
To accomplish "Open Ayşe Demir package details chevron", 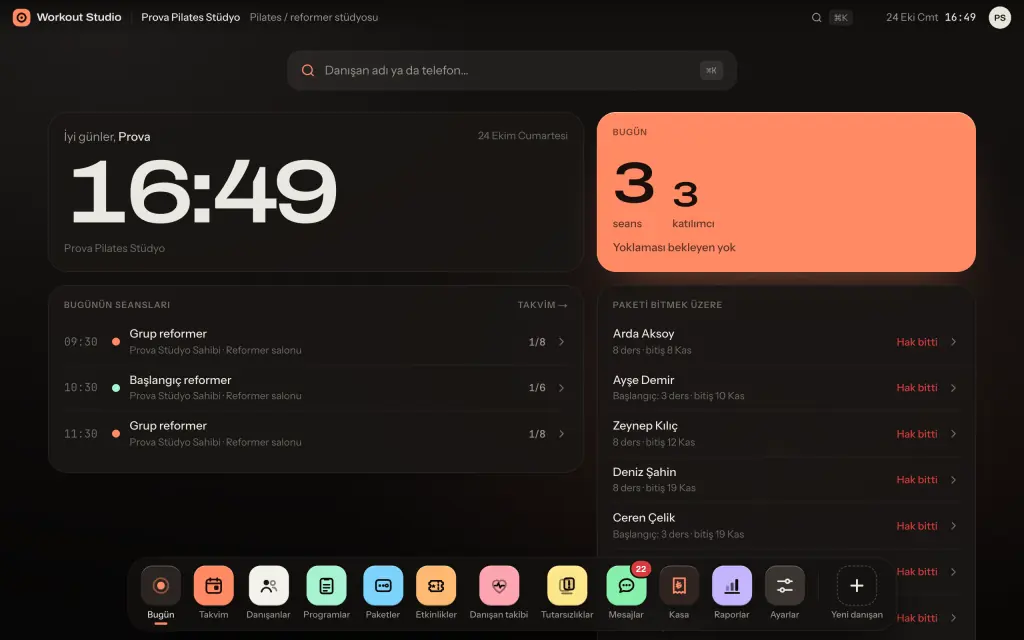I will point(953,388).
